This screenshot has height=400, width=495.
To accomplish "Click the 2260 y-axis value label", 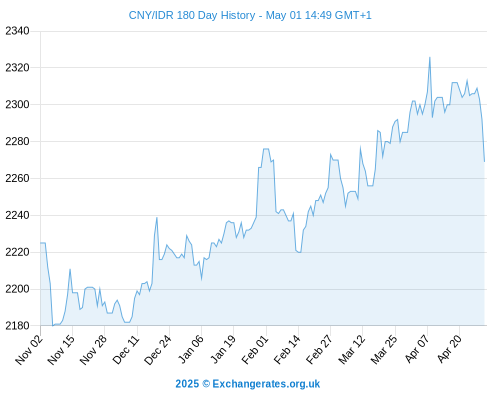I will (x=17, y=178).
